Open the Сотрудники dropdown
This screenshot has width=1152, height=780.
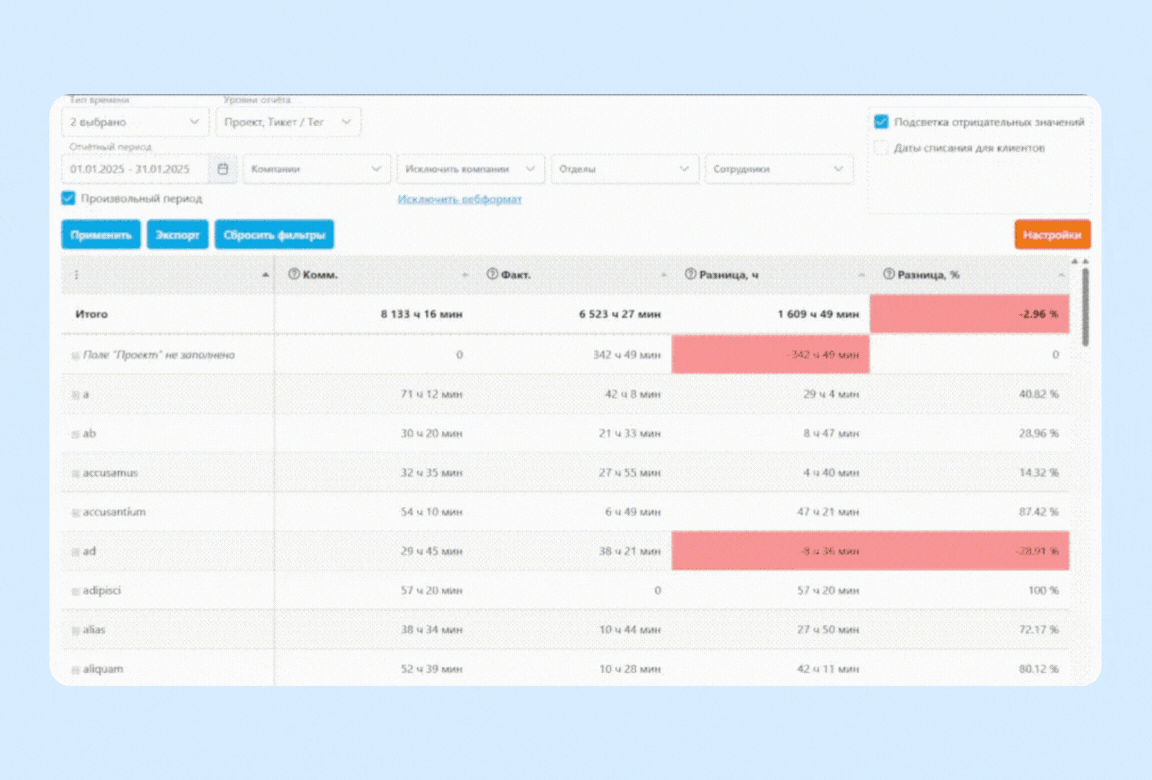pos(779,169)
